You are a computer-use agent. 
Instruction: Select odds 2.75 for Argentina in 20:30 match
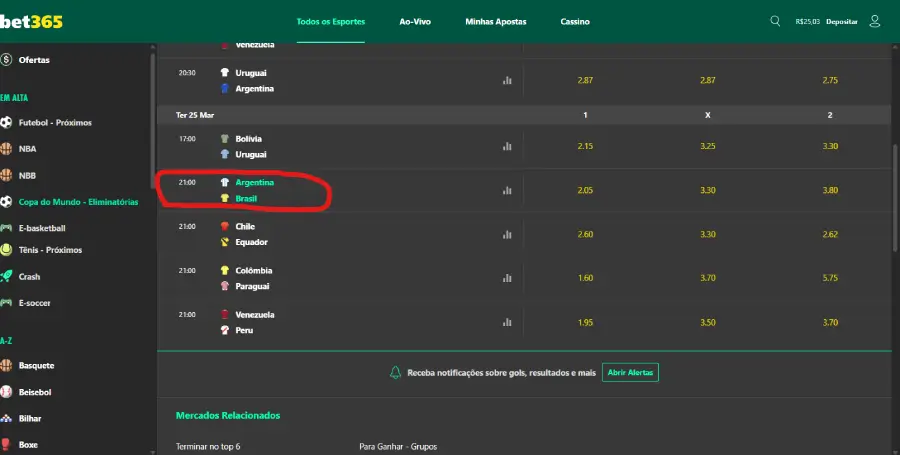pos(830,80)
